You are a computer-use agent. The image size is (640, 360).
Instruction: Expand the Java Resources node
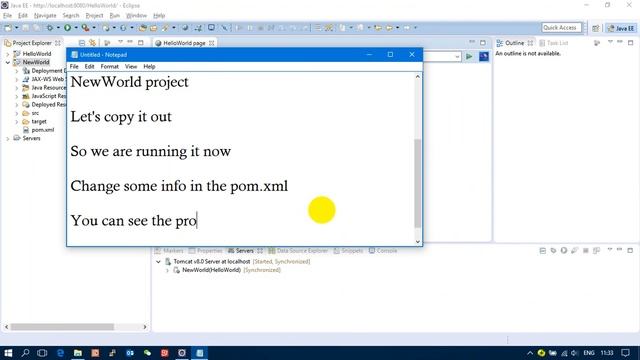coord(16,88)
